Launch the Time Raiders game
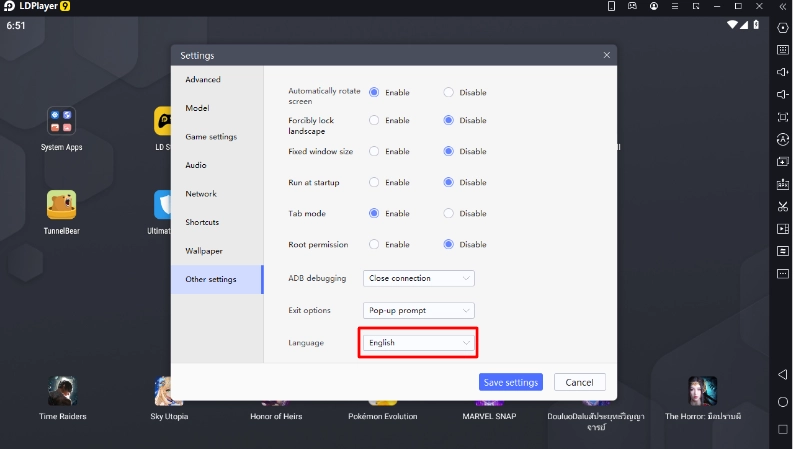Screen dimensions: 795x449 pos(62,391)
